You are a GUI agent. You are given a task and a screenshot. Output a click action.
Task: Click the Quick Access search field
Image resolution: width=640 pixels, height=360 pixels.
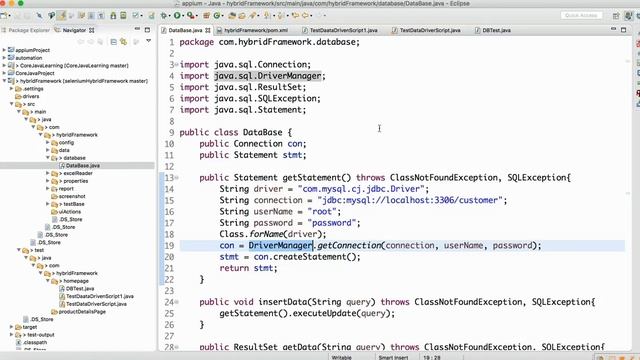pyautogui.click(x=581, y=16)
